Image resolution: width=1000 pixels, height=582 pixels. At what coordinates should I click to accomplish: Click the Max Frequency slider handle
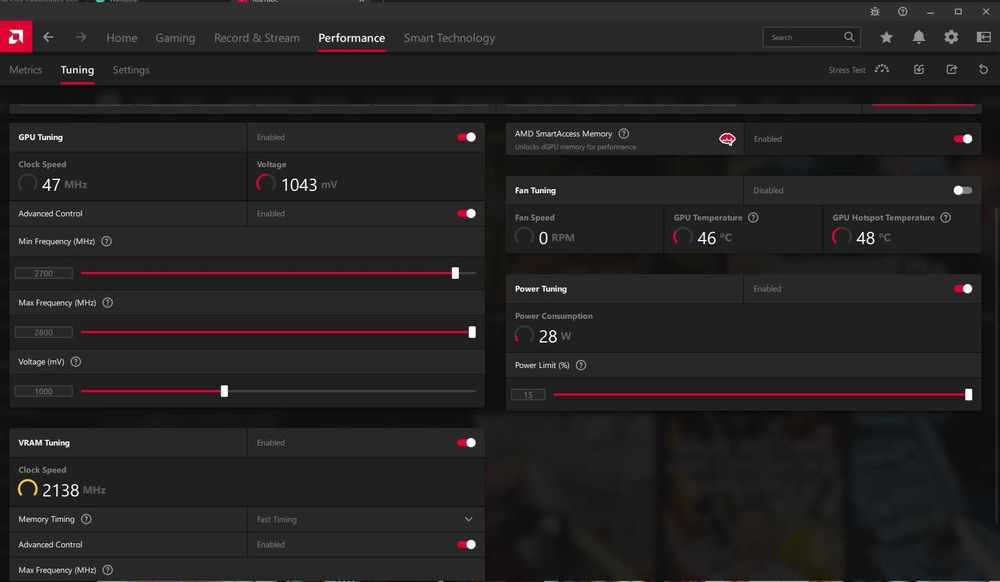click(x=472, y=332)
